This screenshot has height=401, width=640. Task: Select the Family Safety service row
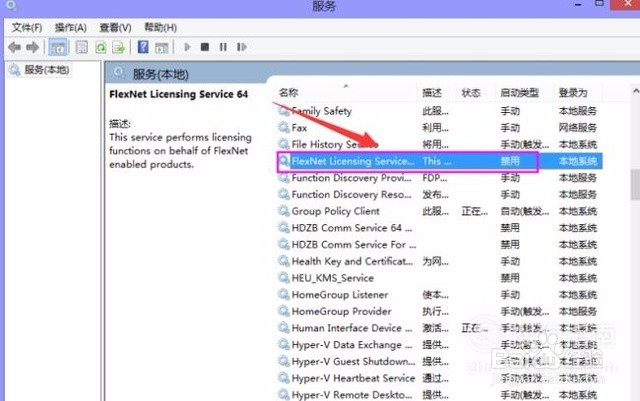[438, 111]
